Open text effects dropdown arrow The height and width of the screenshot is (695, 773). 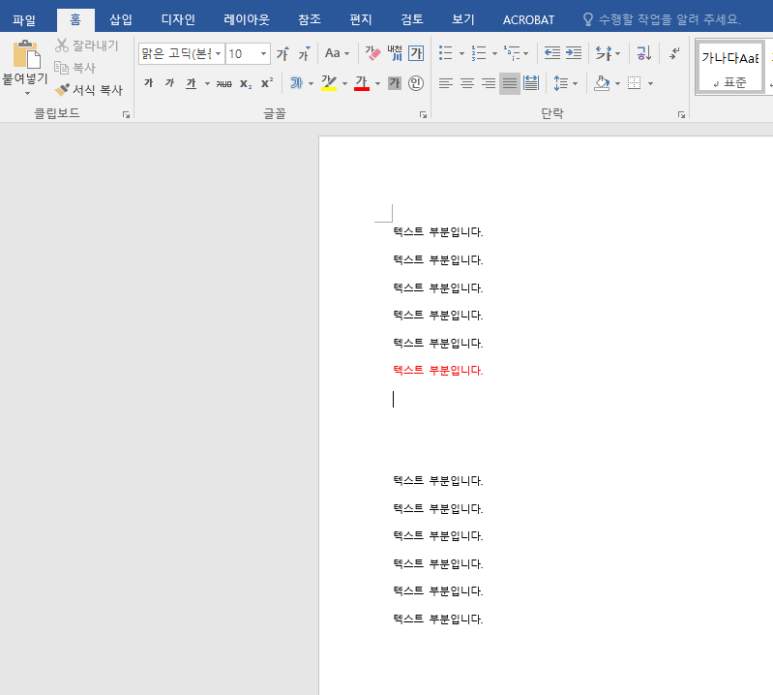pos(311,83)
